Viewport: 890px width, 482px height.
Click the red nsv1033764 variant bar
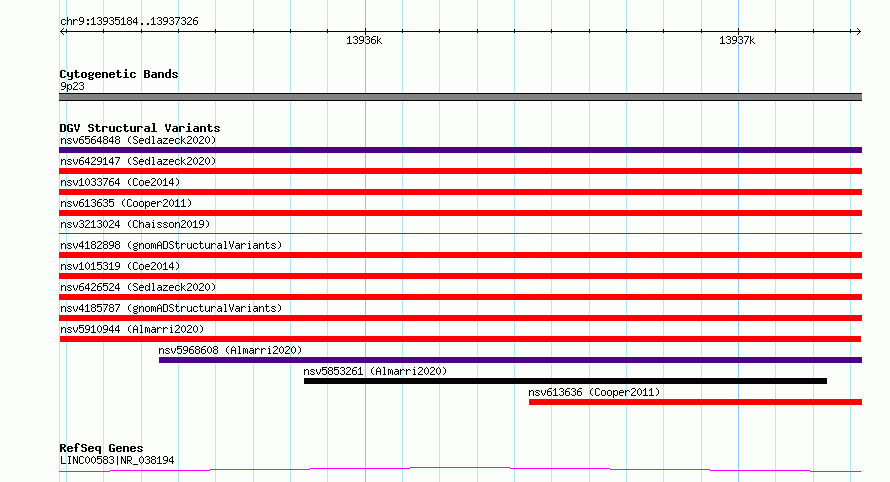[460, 192]
